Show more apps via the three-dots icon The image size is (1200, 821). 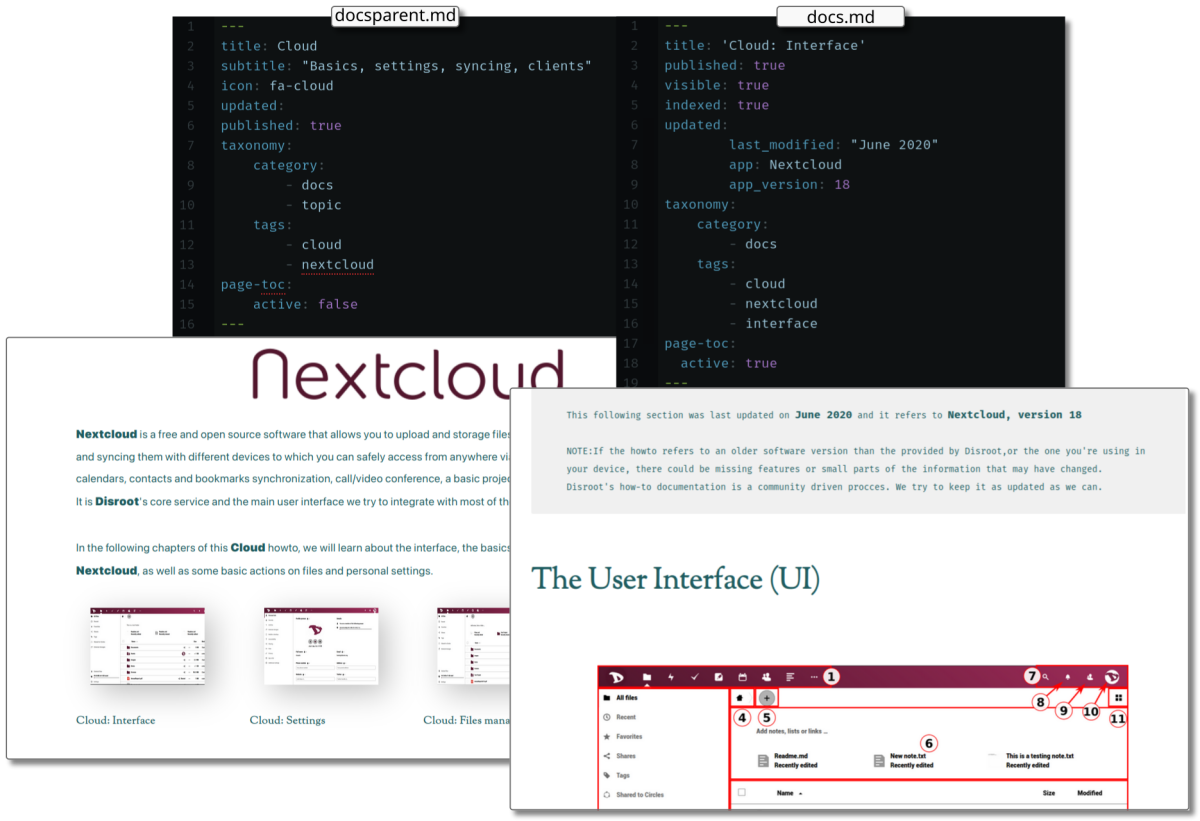pos(813,677)
